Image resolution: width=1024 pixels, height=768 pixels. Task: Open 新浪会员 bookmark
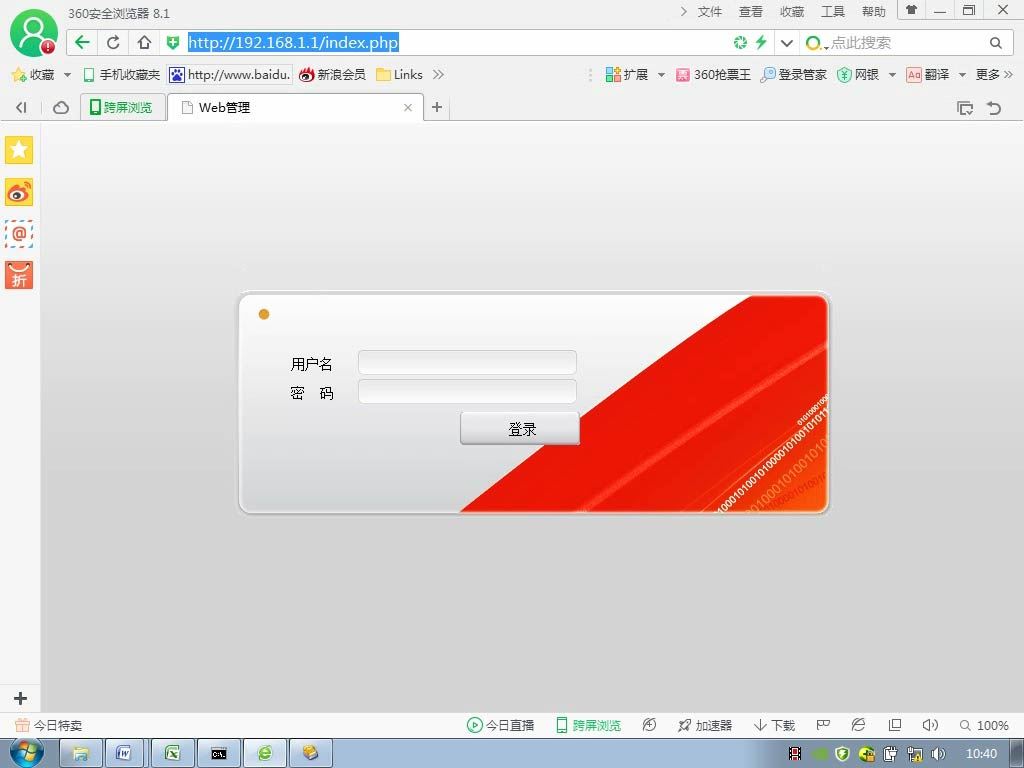[x=332, y=74]
